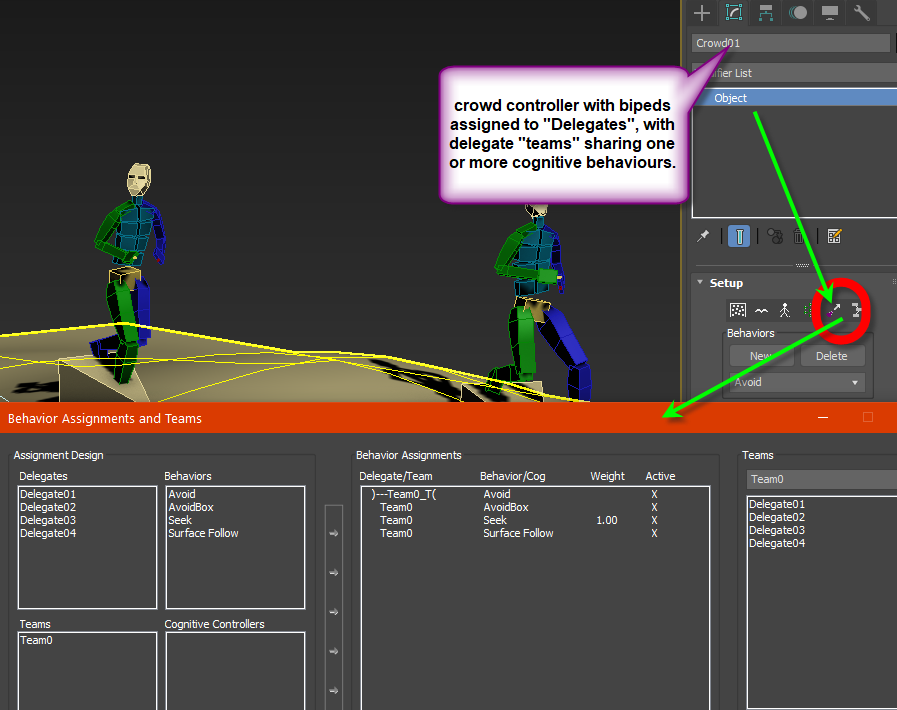This screenshot has width=897, height=710.
Task: Click the Multiple Delegate Editing stick-figure icon
Action: click(785, 311)
